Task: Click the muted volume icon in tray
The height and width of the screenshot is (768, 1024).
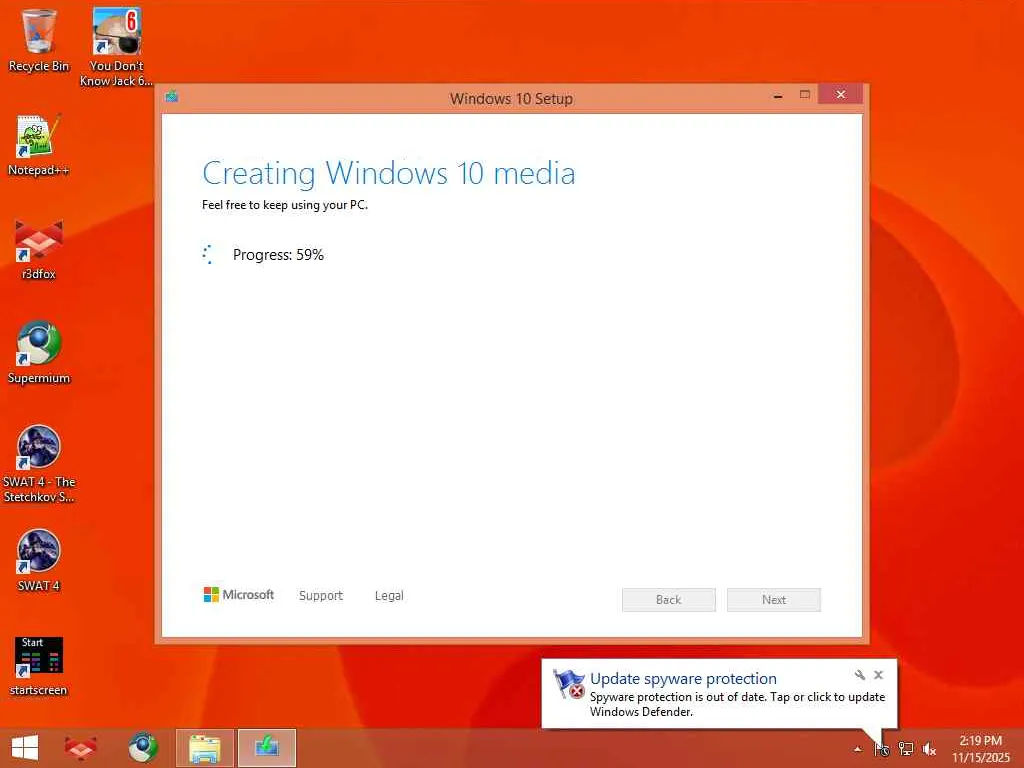Action: (x=929, y=749)
